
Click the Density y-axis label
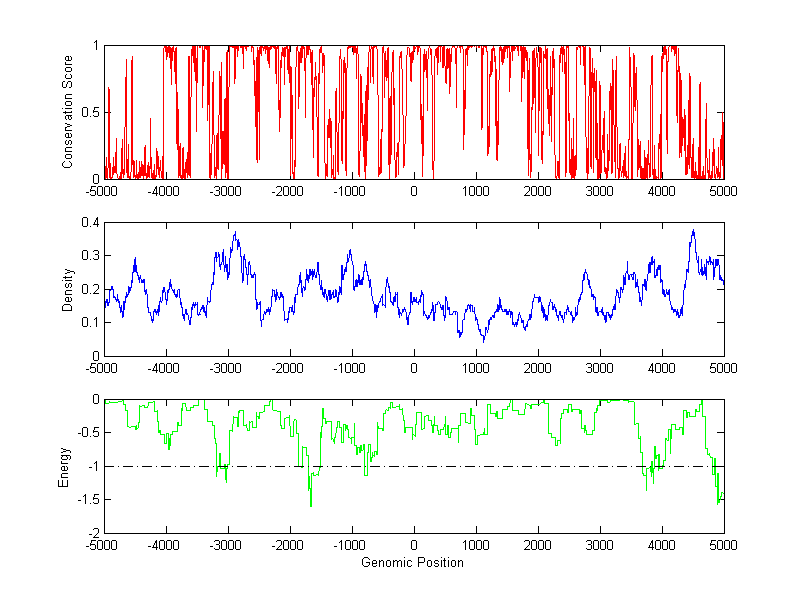tap(68, 289)
